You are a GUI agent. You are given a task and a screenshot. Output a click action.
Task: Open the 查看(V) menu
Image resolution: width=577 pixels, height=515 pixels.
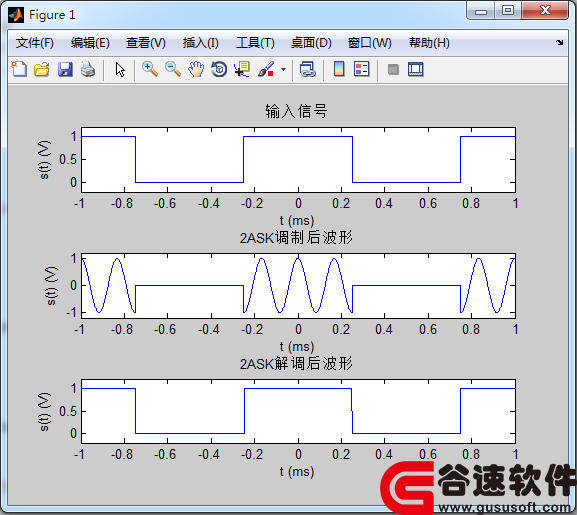146,43
